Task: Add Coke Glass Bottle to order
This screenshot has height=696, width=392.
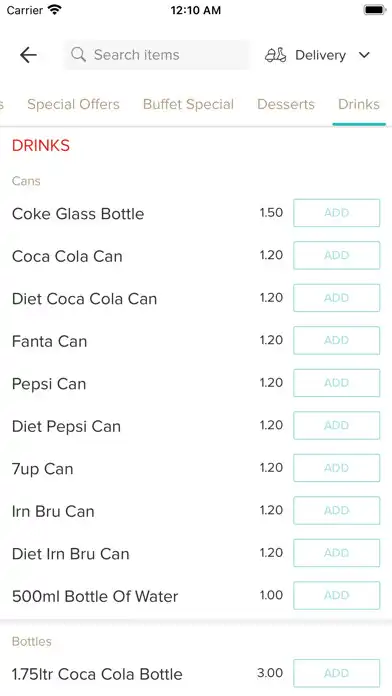Action: (x=337, y=213)
